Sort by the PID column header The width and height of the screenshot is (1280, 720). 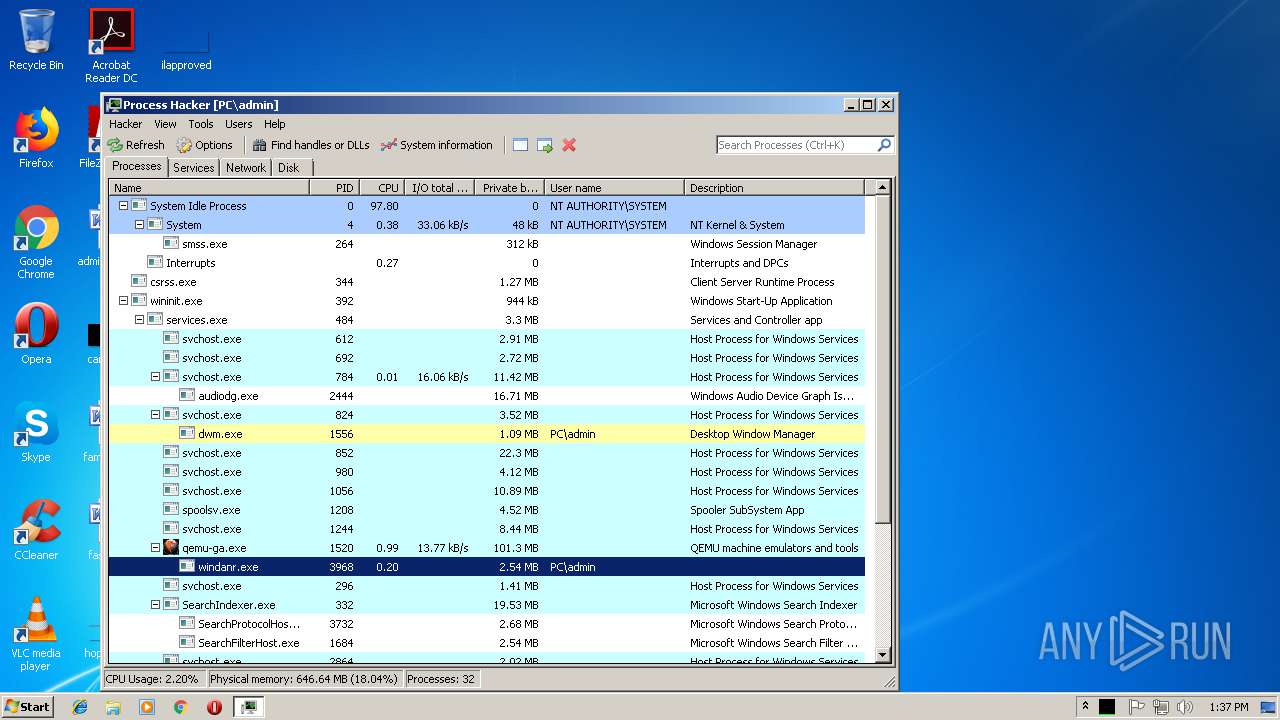pos(334,188)
